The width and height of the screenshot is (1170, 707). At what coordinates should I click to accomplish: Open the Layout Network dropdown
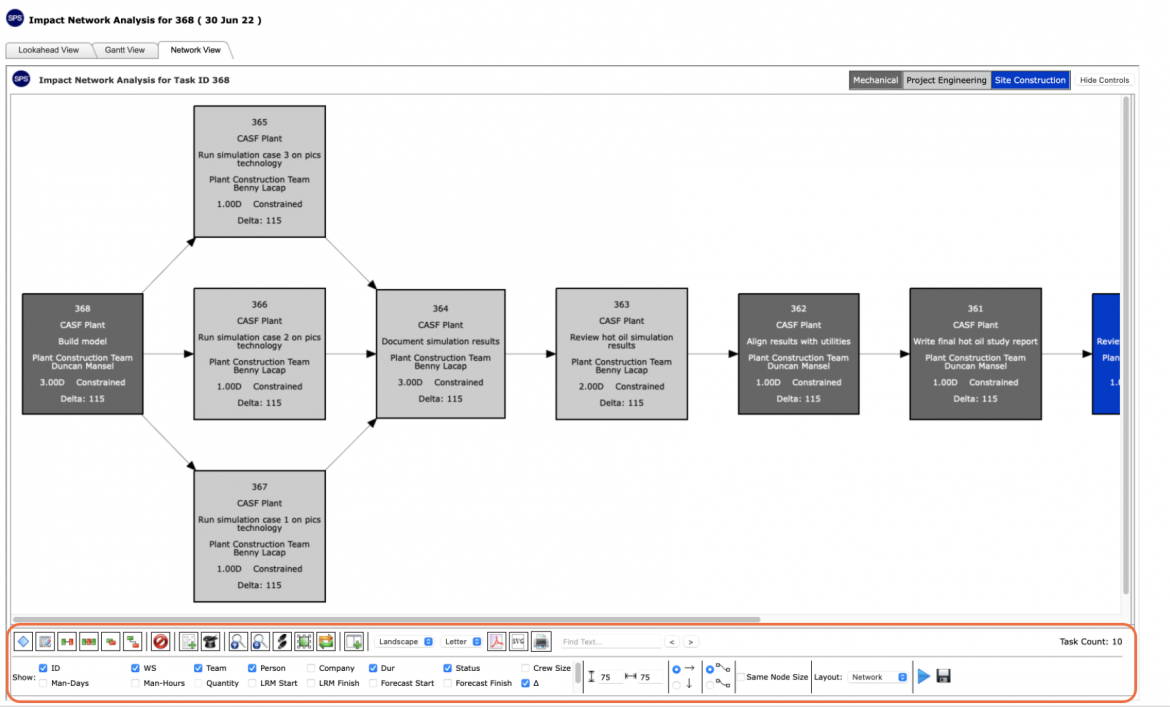tap(878, 677)
